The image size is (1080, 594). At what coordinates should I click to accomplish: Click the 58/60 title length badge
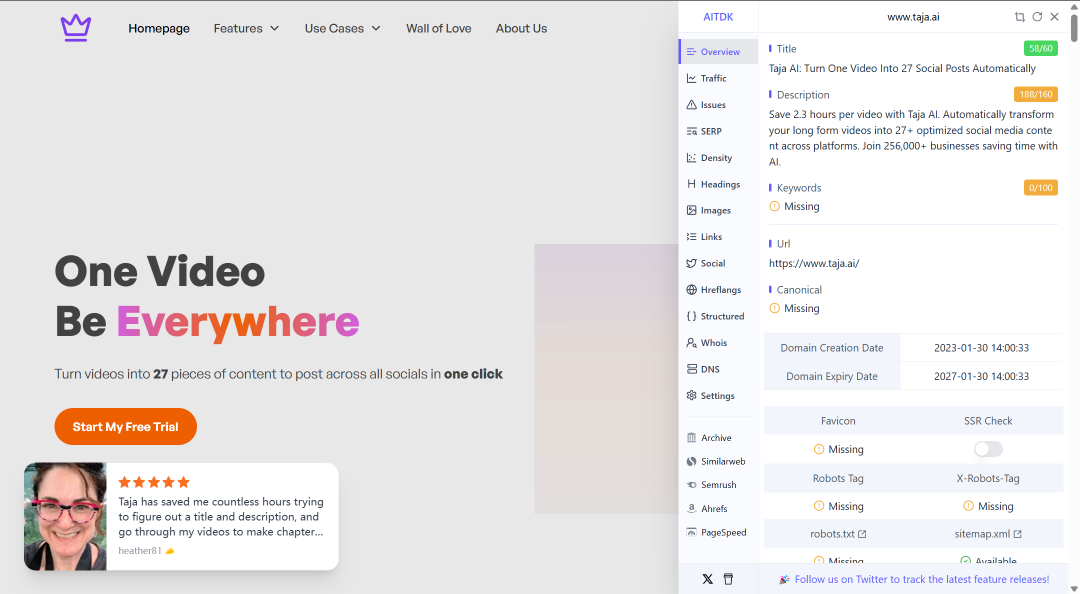pyautogui.click(x=1041, y=49)
